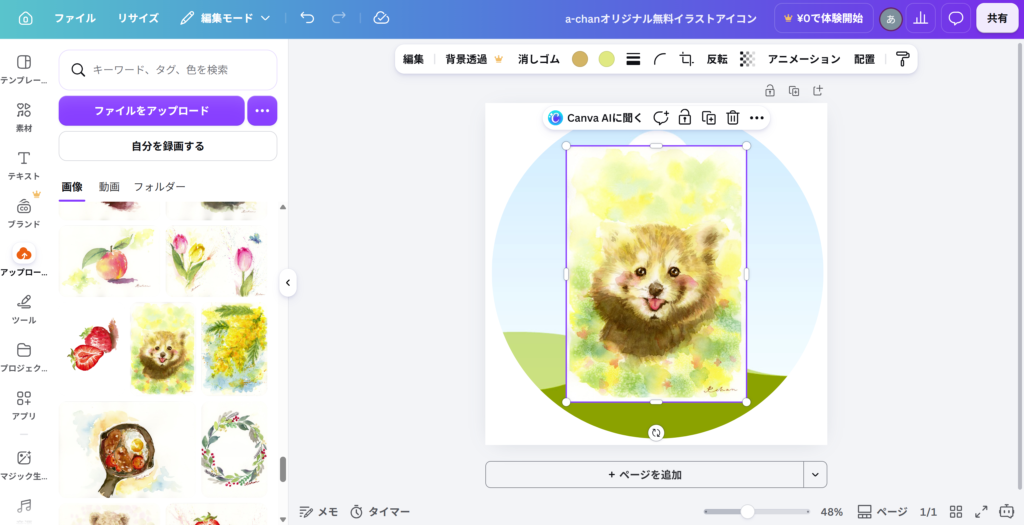Screen dimensions: 1024x525
Task: Open the ツール panel
Action: click(24, 310)
